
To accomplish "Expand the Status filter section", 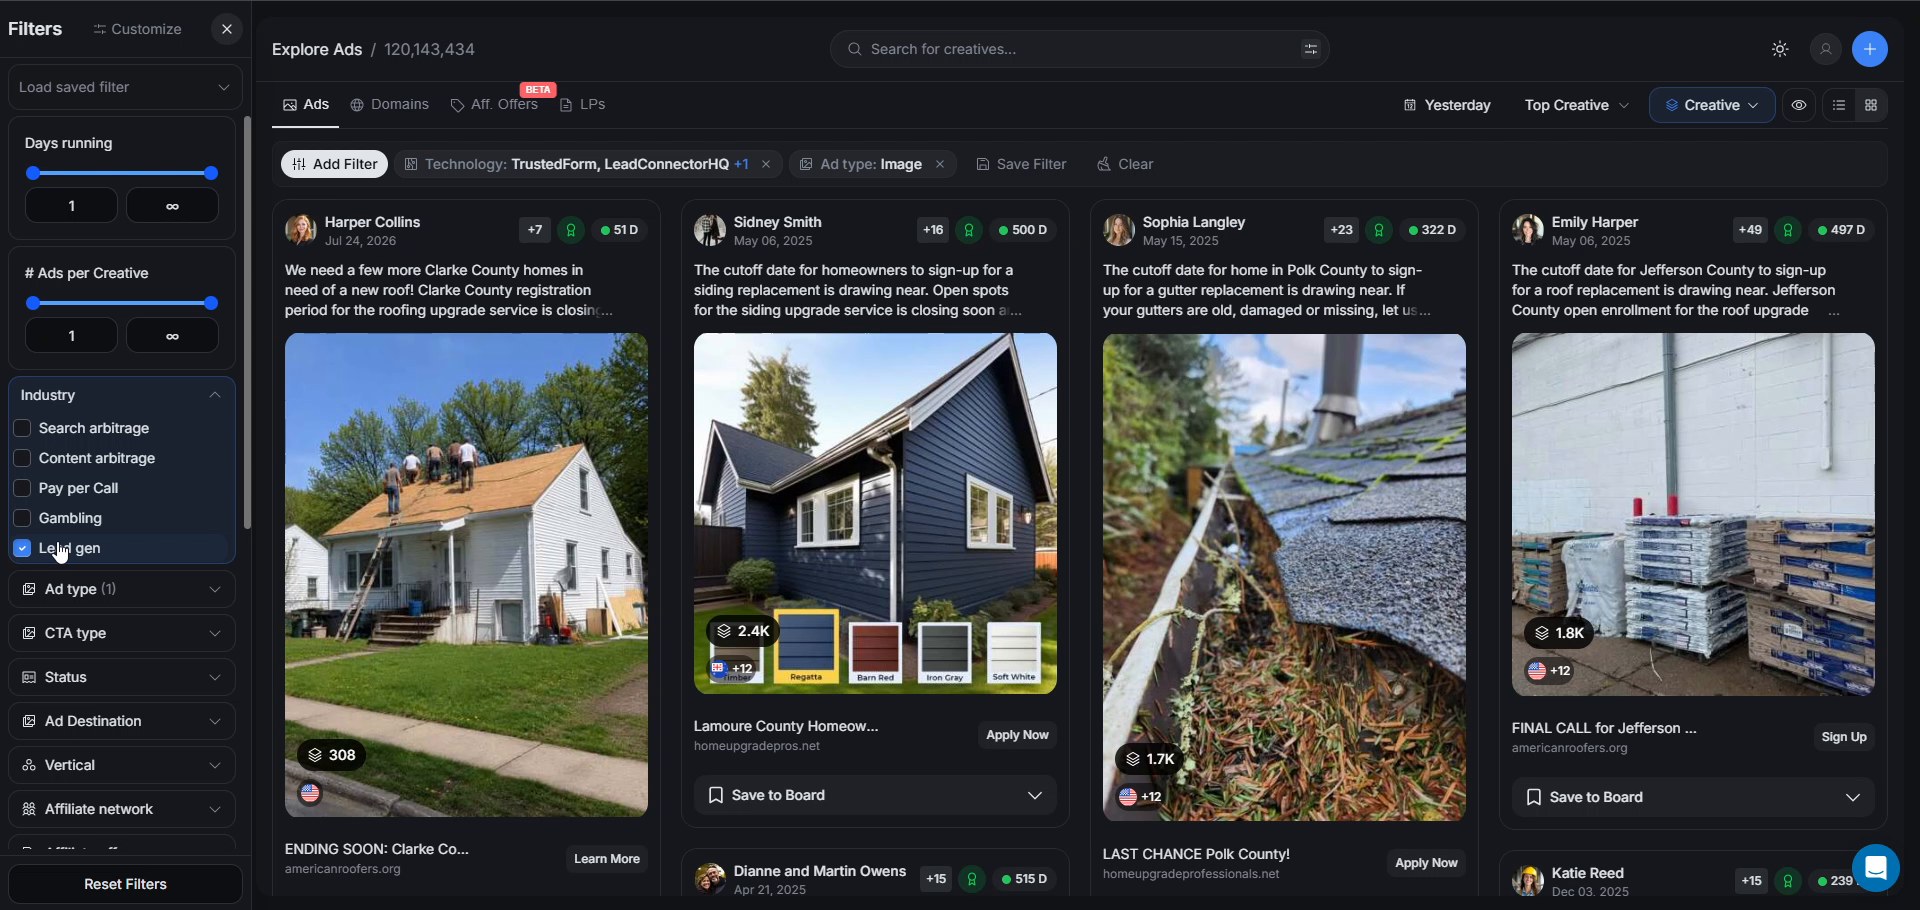I will point(122,677).
